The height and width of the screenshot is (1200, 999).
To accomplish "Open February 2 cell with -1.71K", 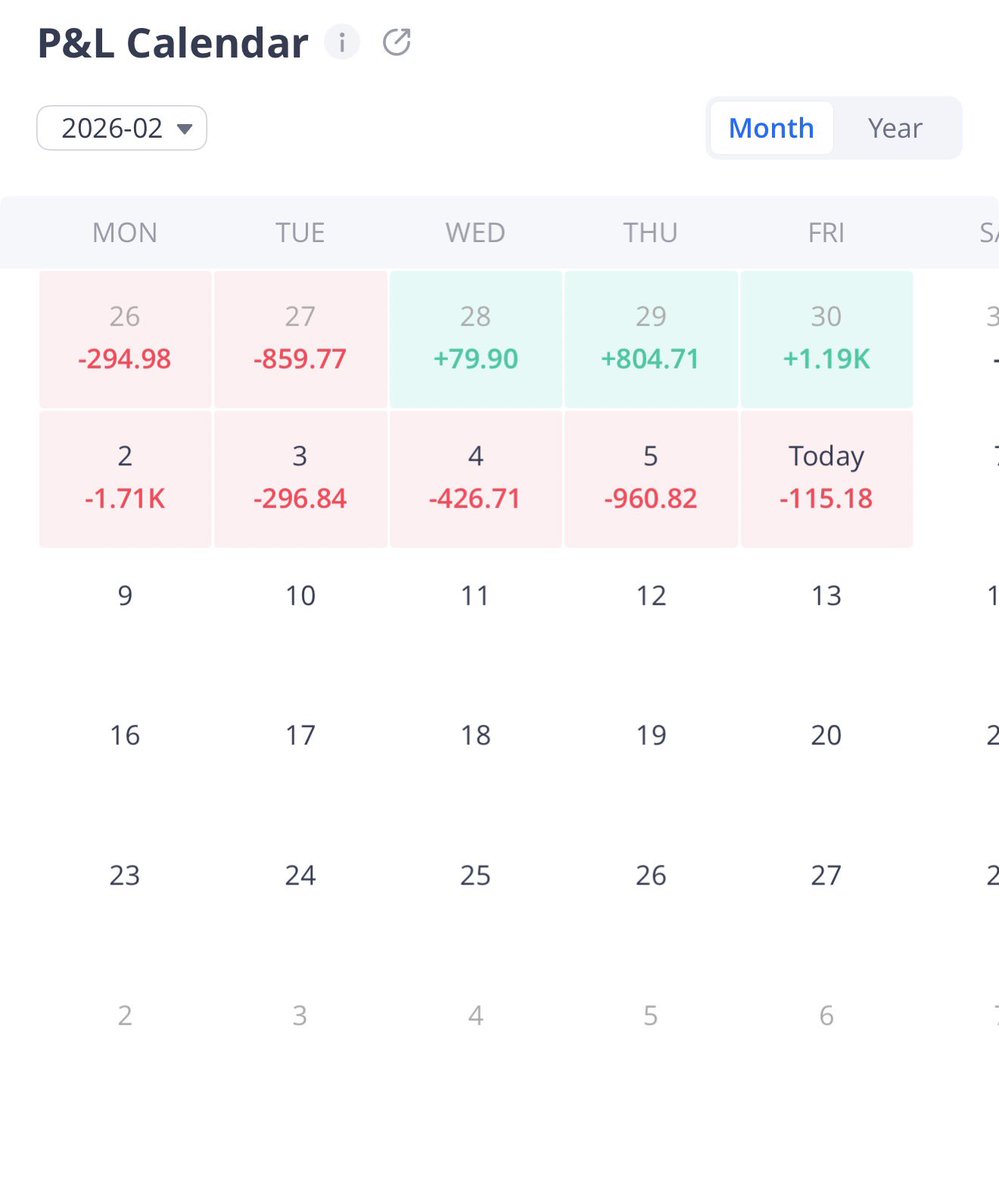I will pyautogui.click(x=125, y=479).
